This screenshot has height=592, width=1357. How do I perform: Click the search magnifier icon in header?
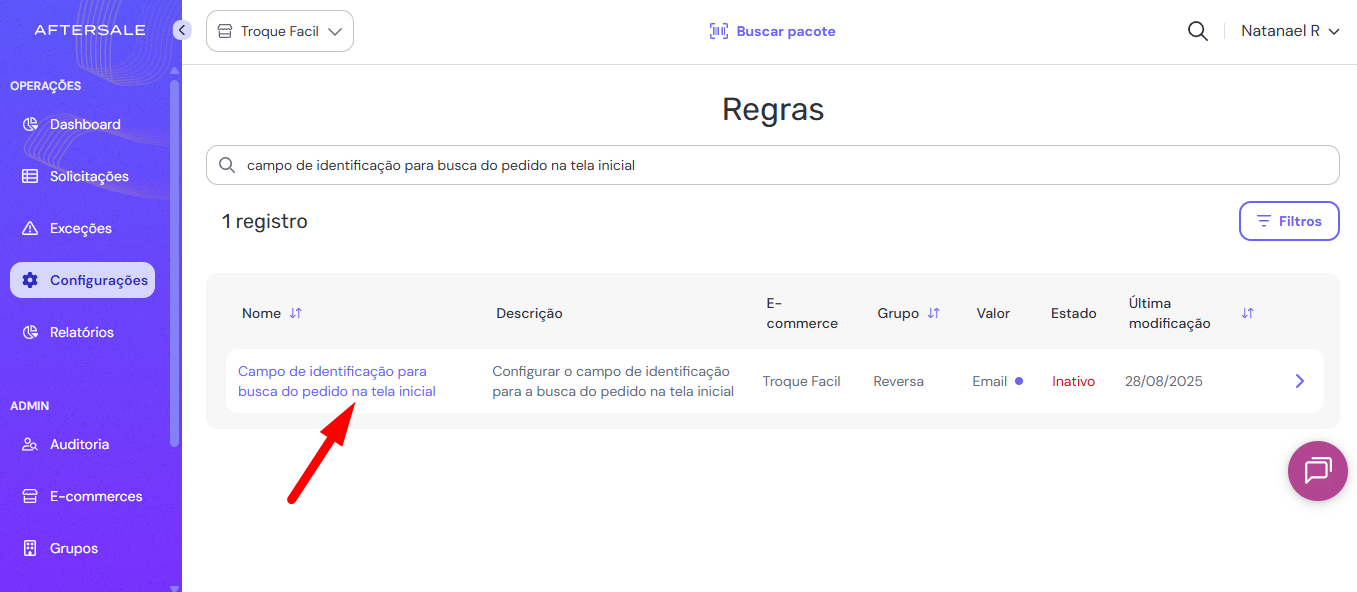1197,31
